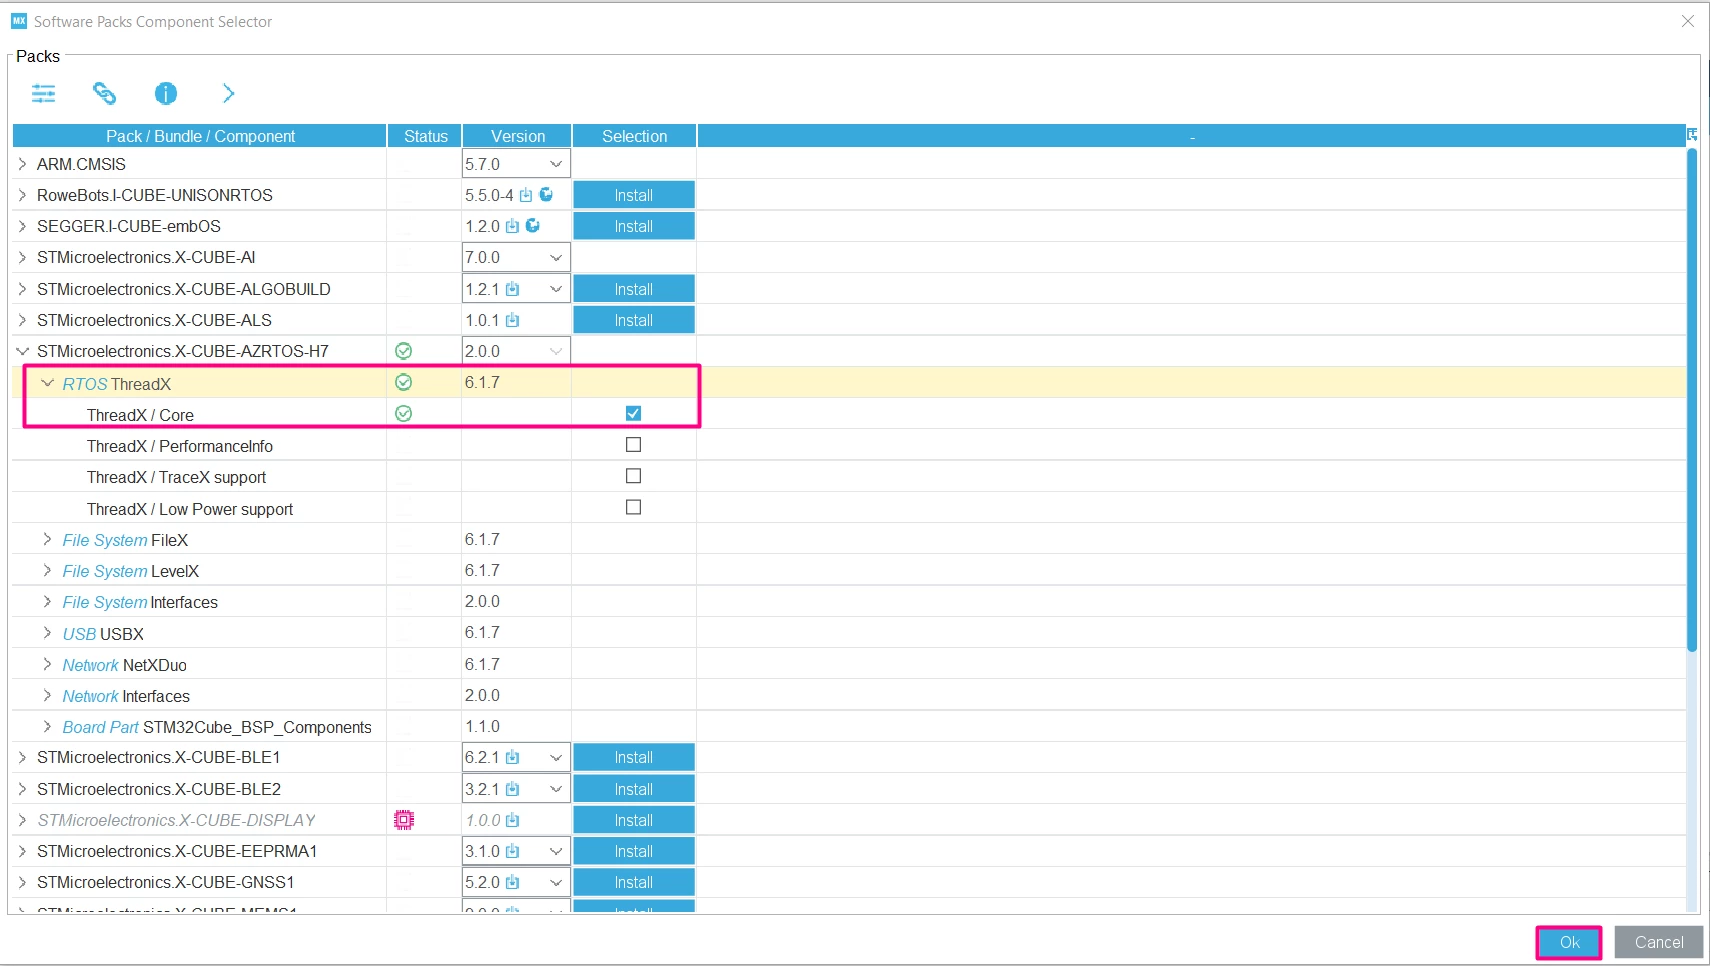Image resolution: width=1710 pixels, height=966 pixels.
Task: Open ARM.CMSIS version 5.7.0 dropdown
Action: point(516,164)
